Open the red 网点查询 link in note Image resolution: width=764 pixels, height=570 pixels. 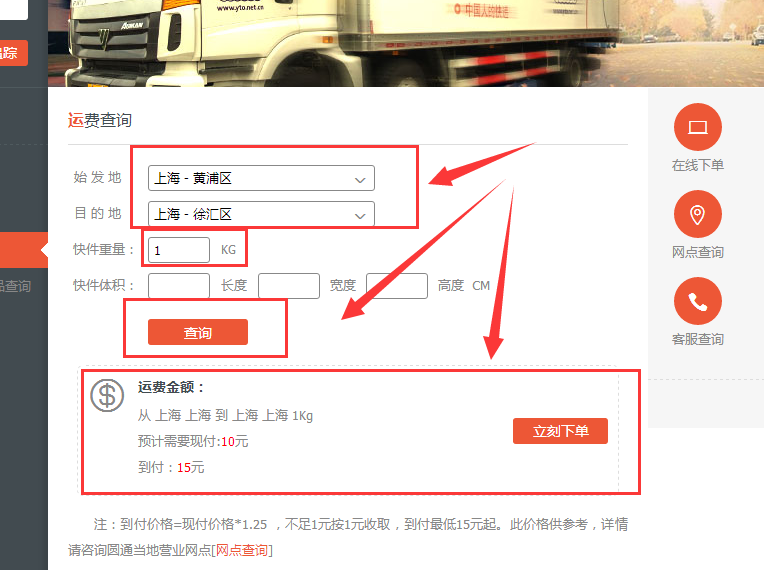242,550
